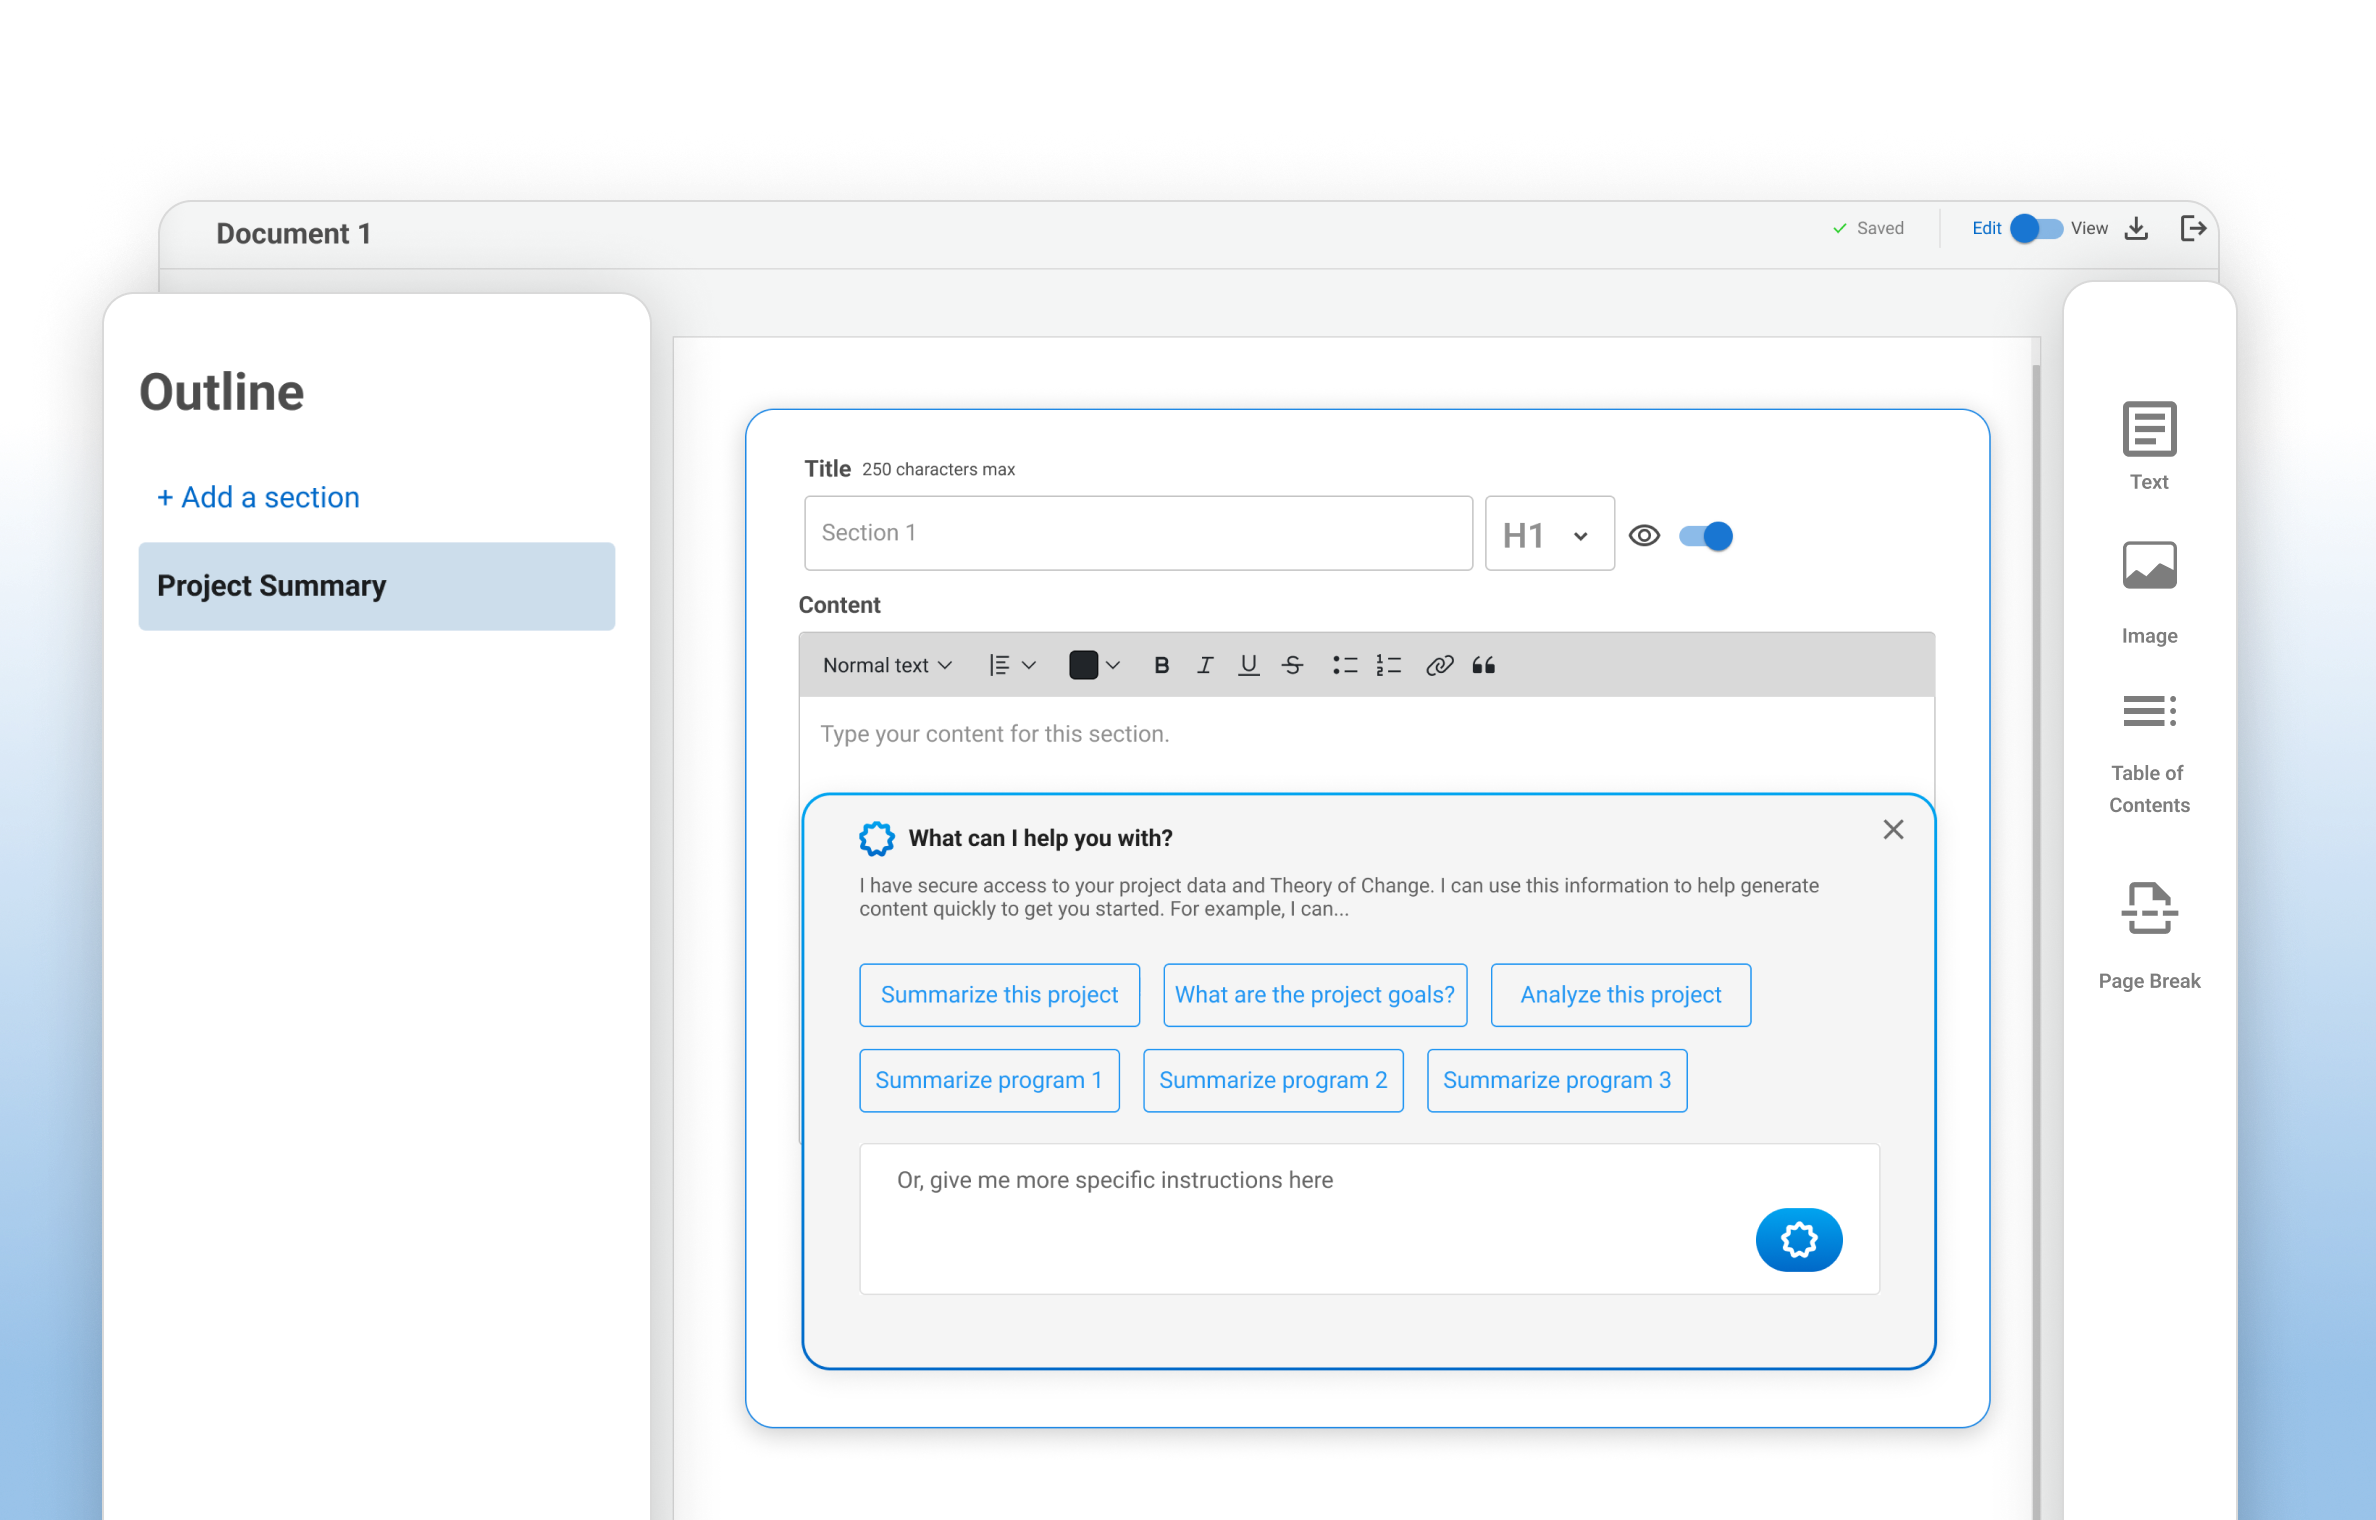2376x1520 pixels.
Task: Toggle the section visibility switch
Action: tap(1706, 536)
